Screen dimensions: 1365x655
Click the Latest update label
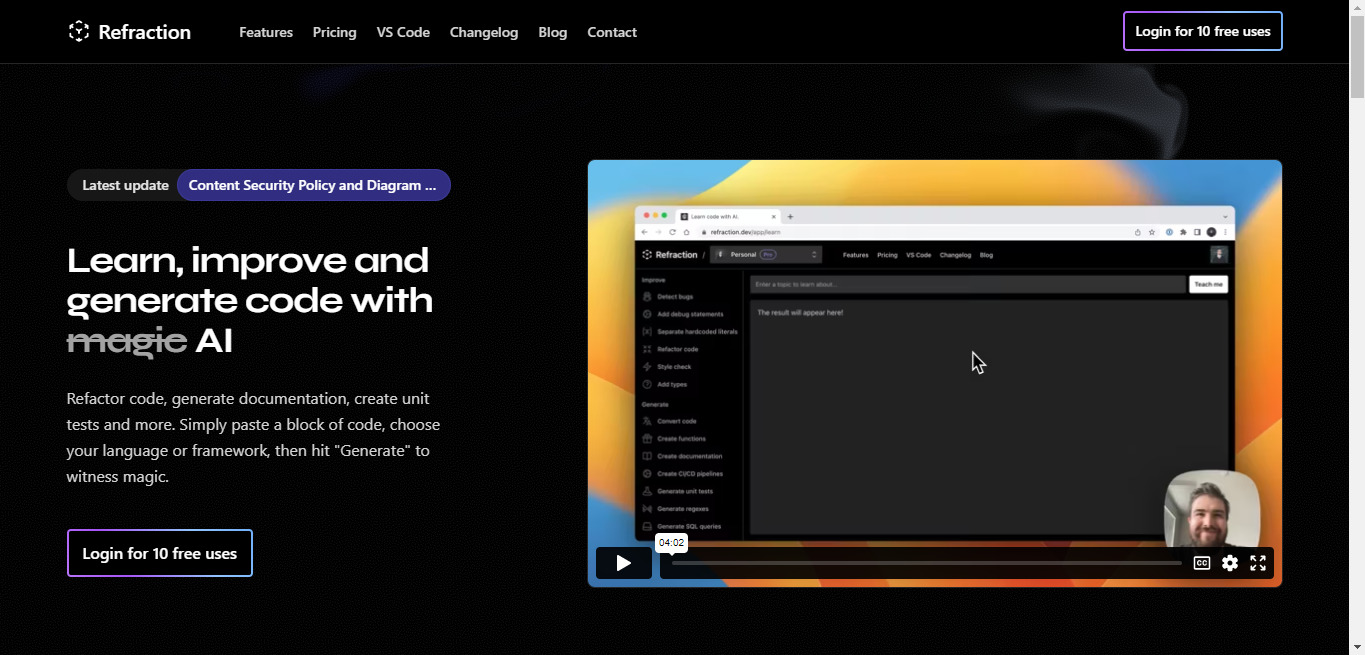pos(125,185)
